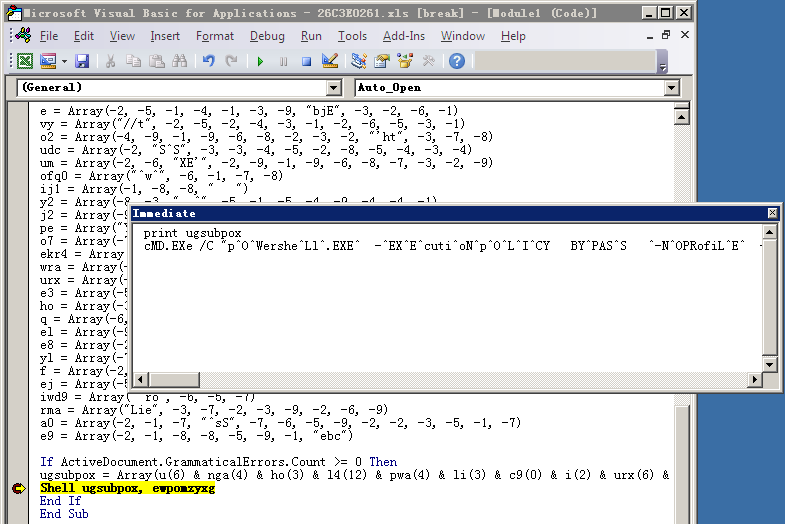Open the File menu
This screenshot has height=524, width=786.
click(x=49, y=36)
